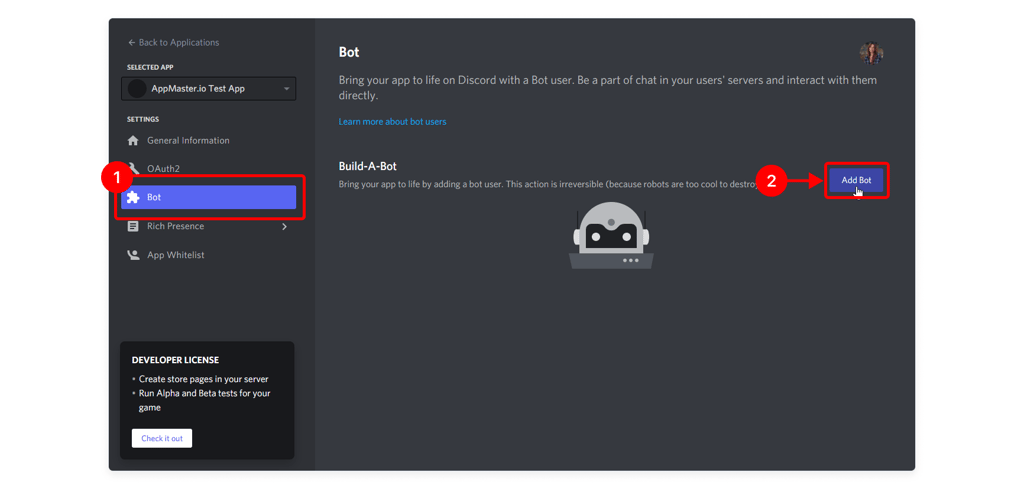Screen dimensions: 1024x489
Task: Select the Bot label in the sidebar
Action: click(154, 198)
